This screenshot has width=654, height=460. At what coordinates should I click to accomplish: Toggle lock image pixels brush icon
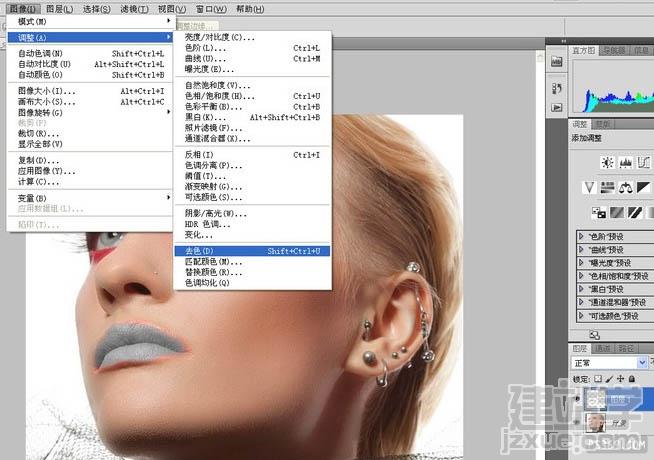pos(609,379)
